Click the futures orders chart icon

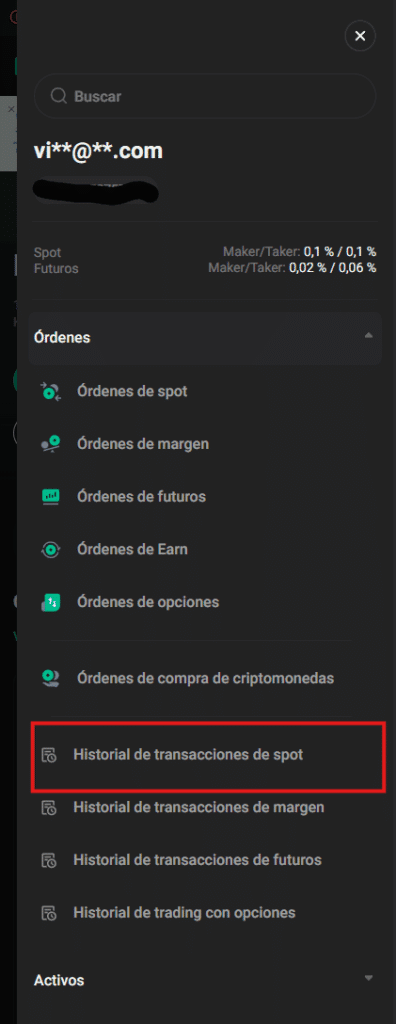[50, 497]
